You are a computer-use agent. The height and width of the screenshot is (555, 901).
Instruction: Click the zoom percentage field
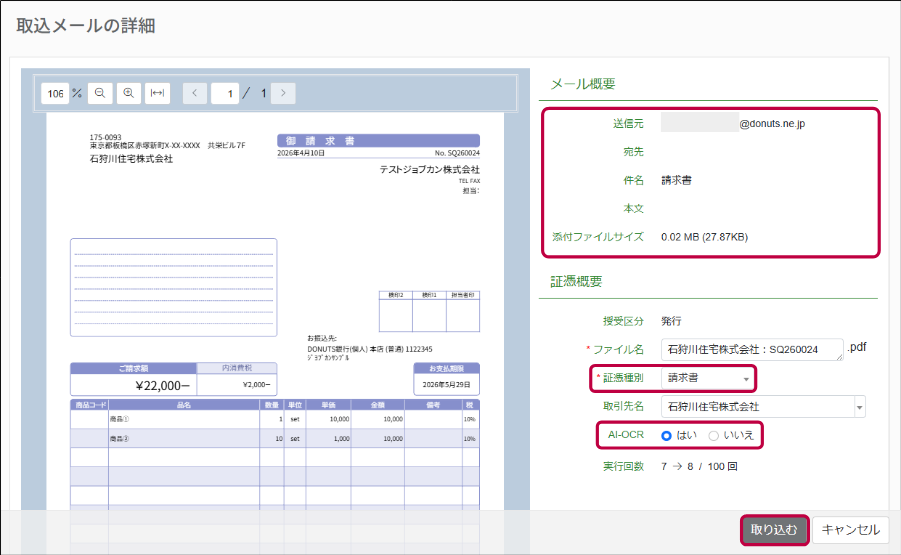[55, 93]
